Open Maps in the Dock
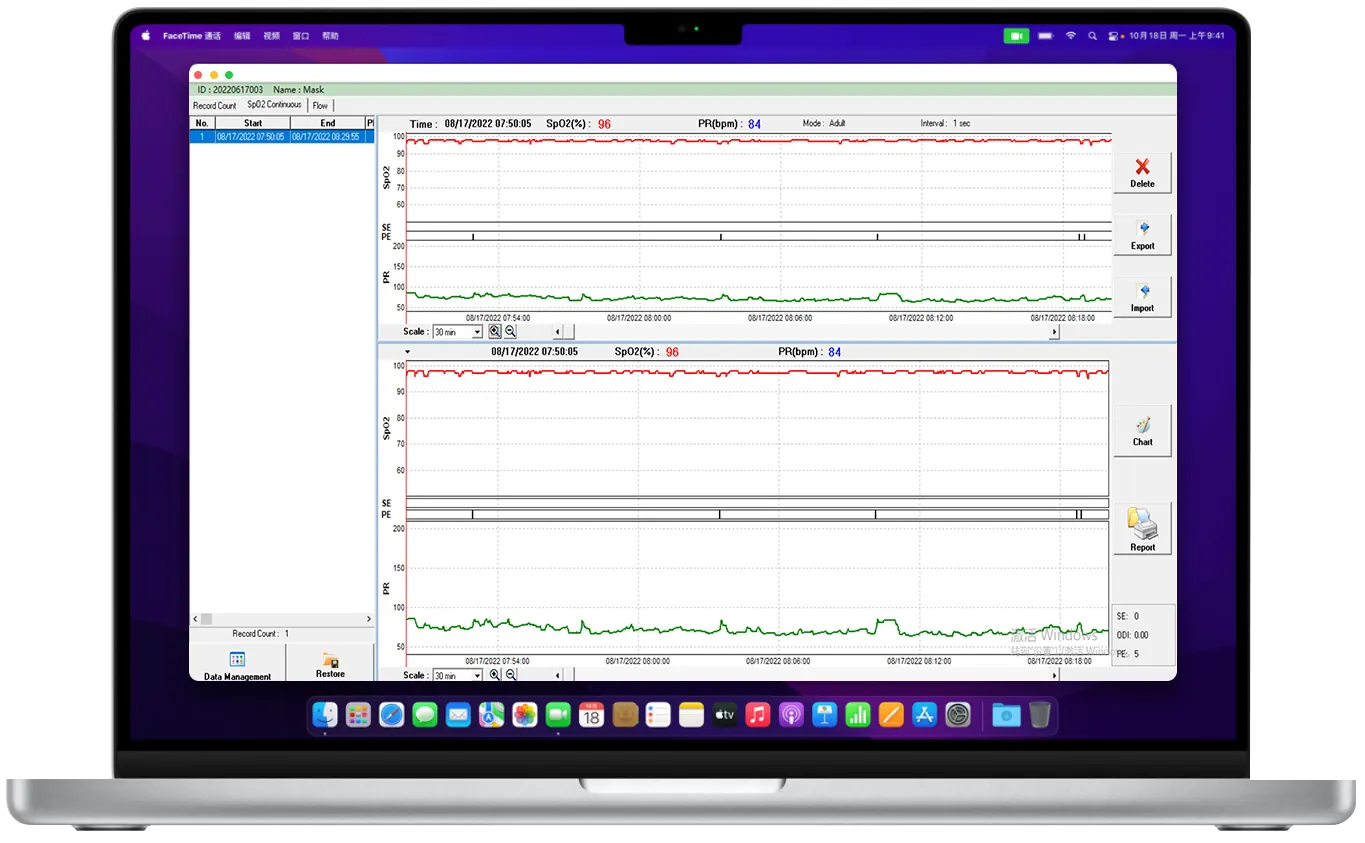 pyautogui.click(x=491, y=715)
